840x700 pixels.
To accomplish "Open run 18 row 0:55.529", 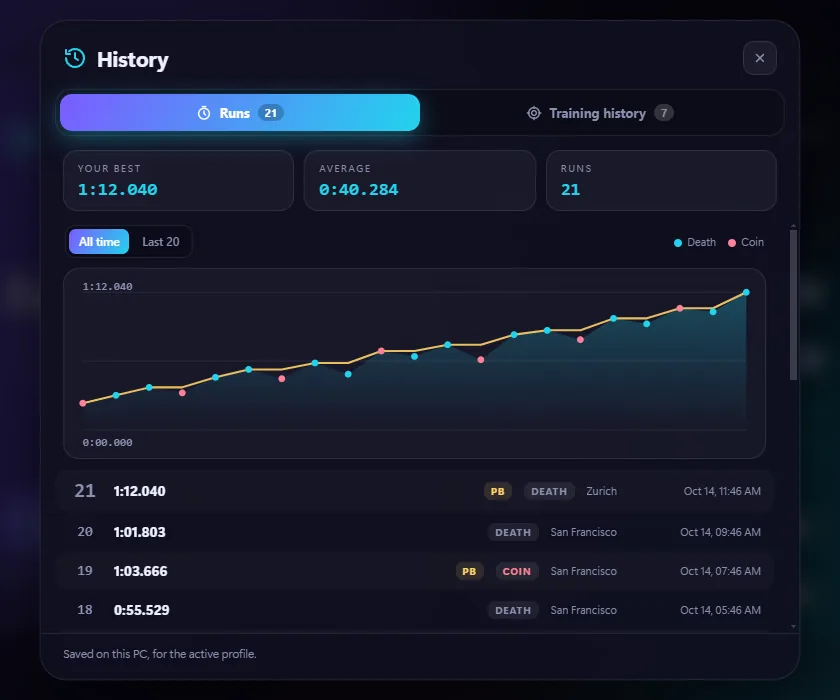I will (x=415, y=610).
